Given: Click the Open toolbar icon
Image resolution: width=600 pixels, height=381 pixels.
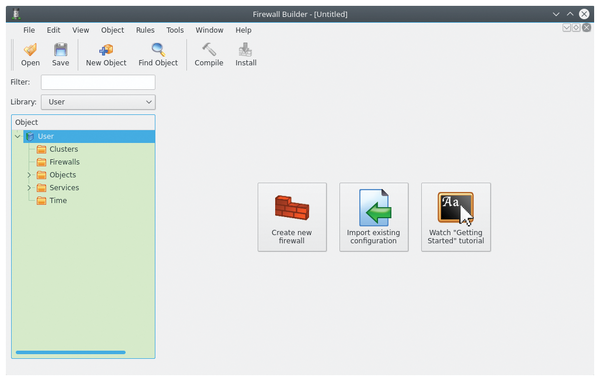Looking at the screenshot, I should click(30, 50).
